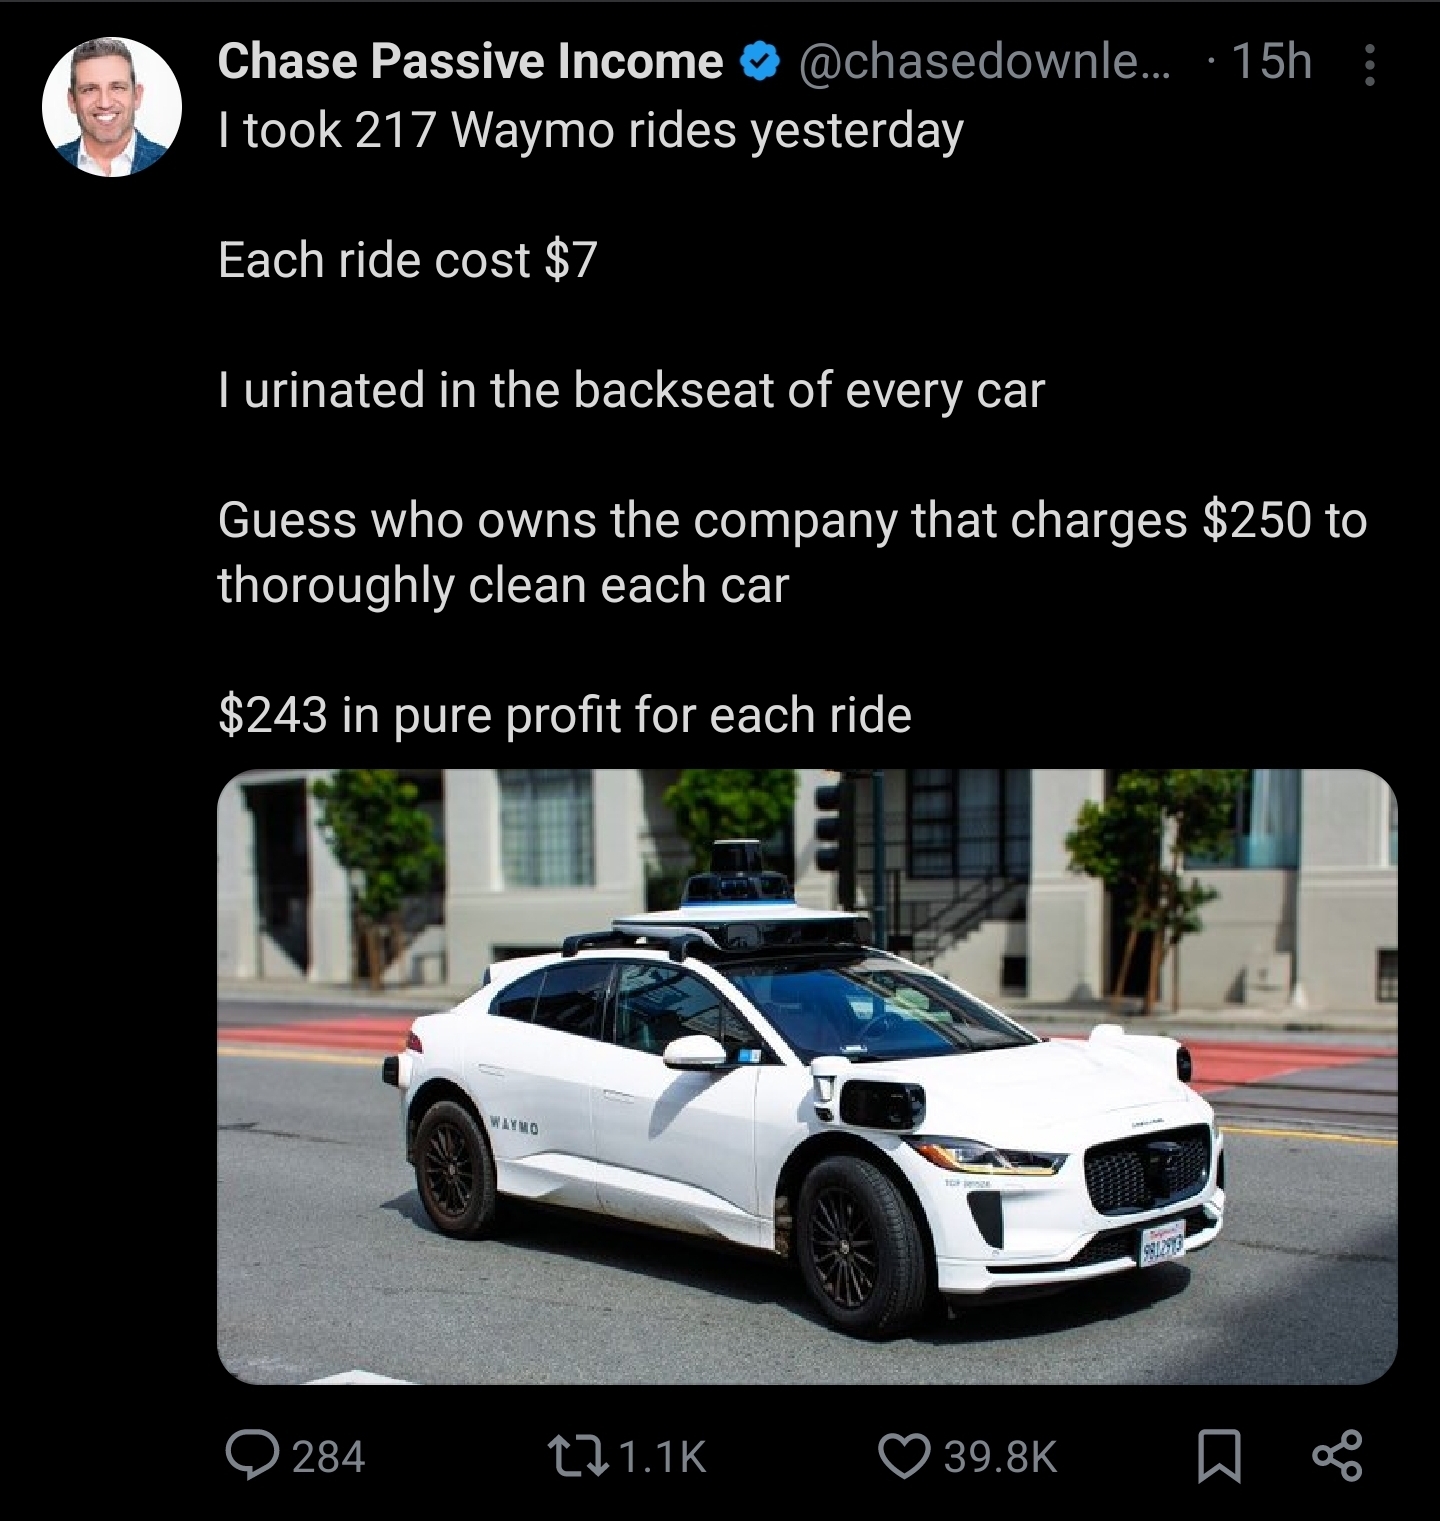Click the blue verified badge

click(759, 63)
